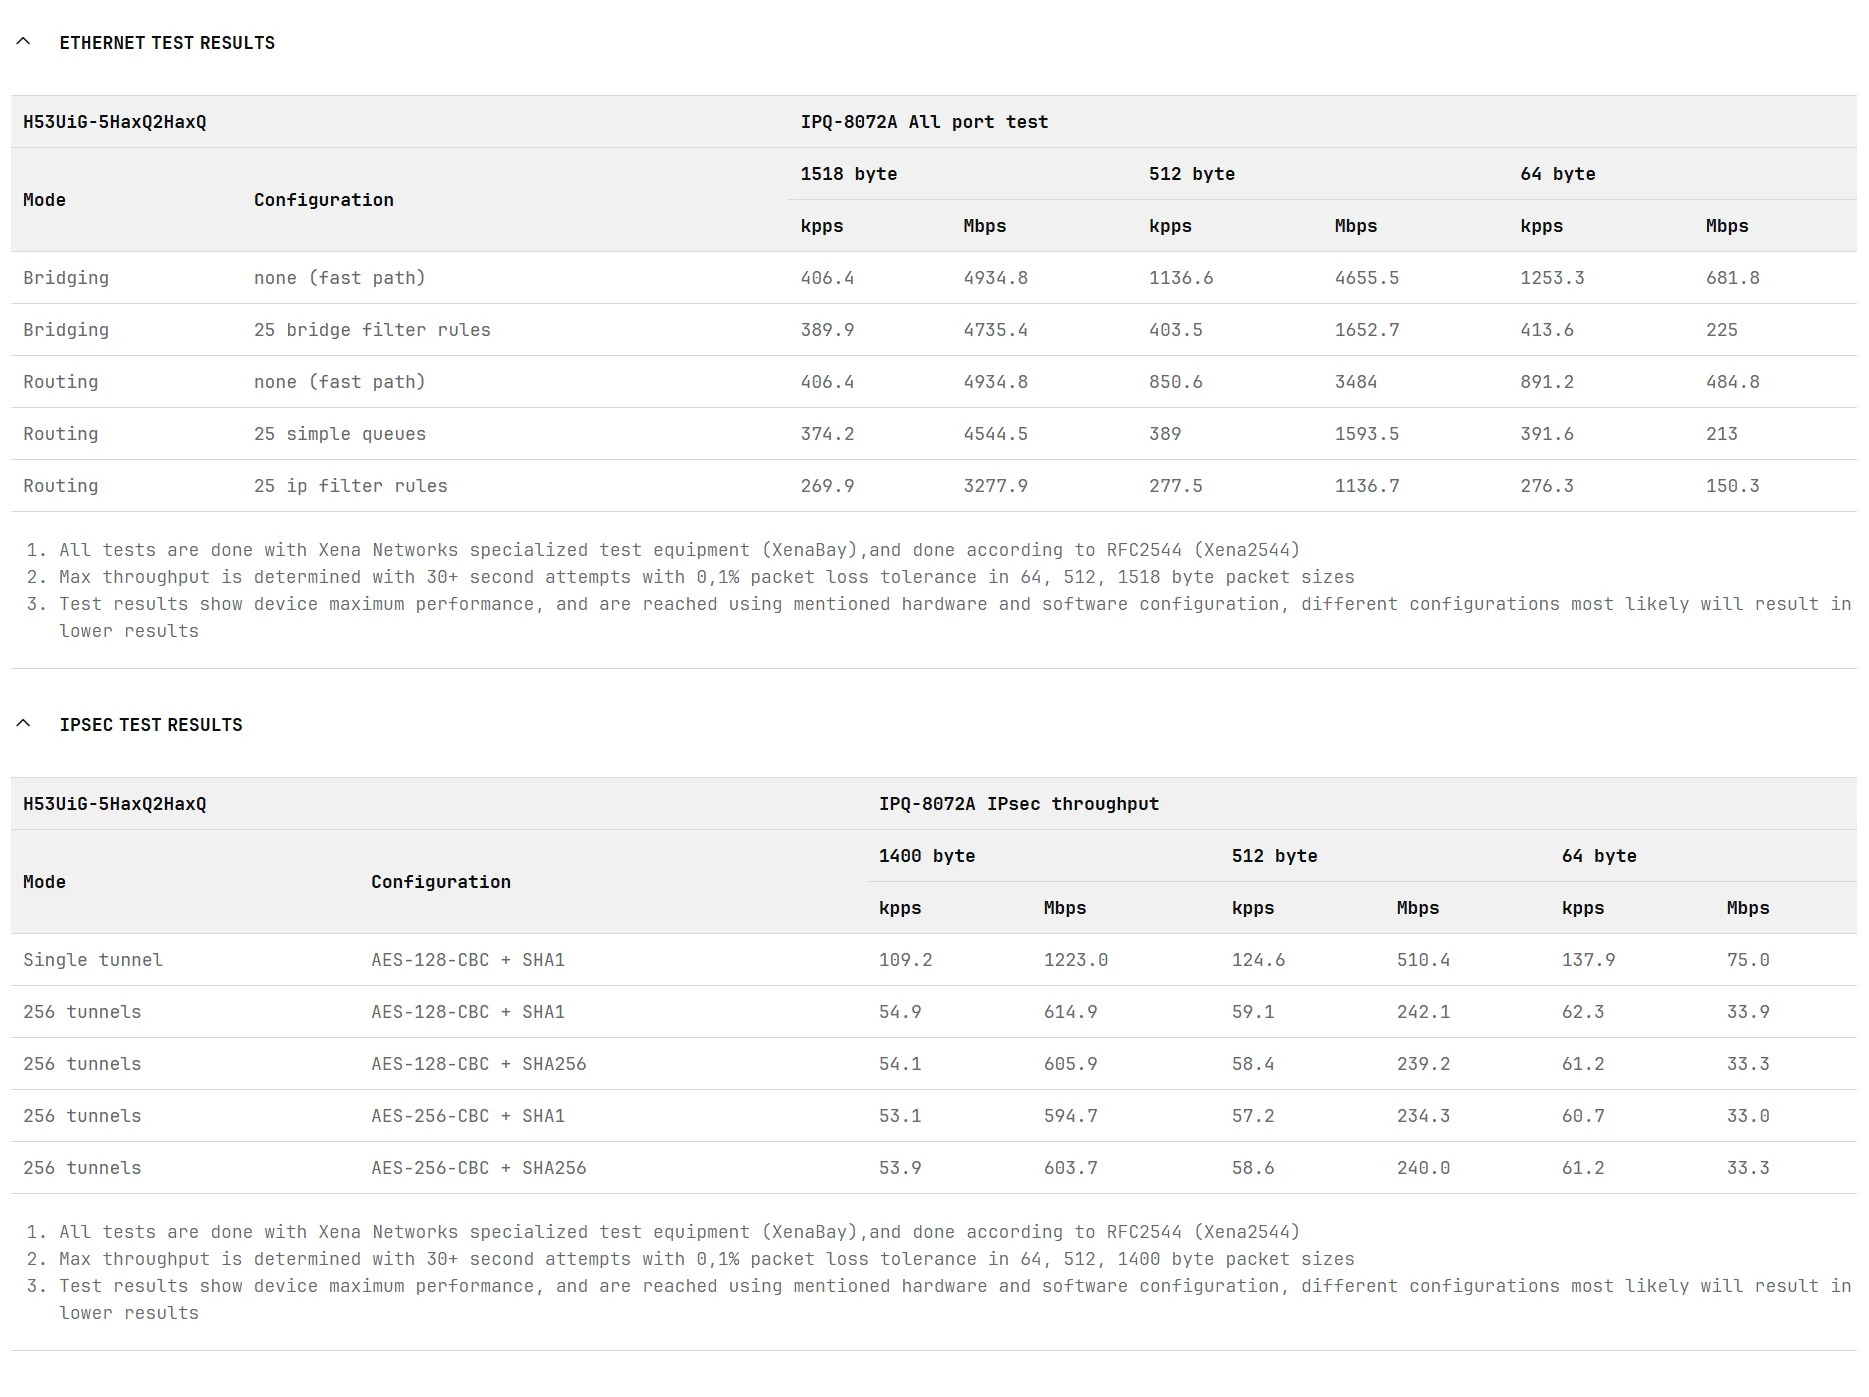The width and height of the screenshot is (1869, 1397).
Task: Click 'AES-256-CBC + SHA1' configuration cell
Action: (468, 1116)
